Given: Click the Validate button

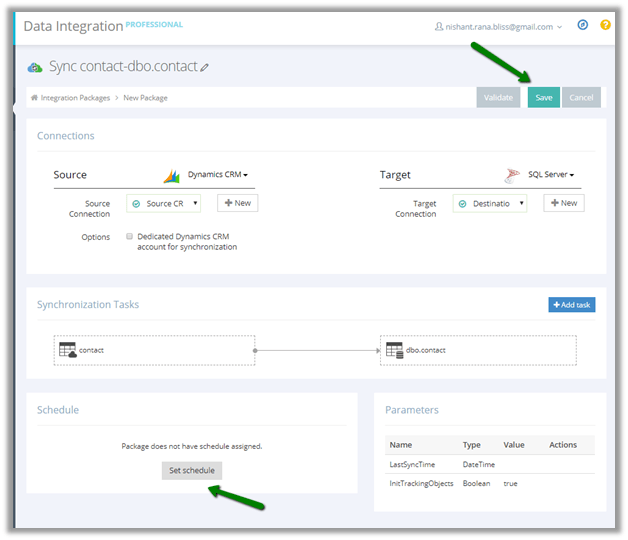Looking at the screenshot, I should 498,98.
